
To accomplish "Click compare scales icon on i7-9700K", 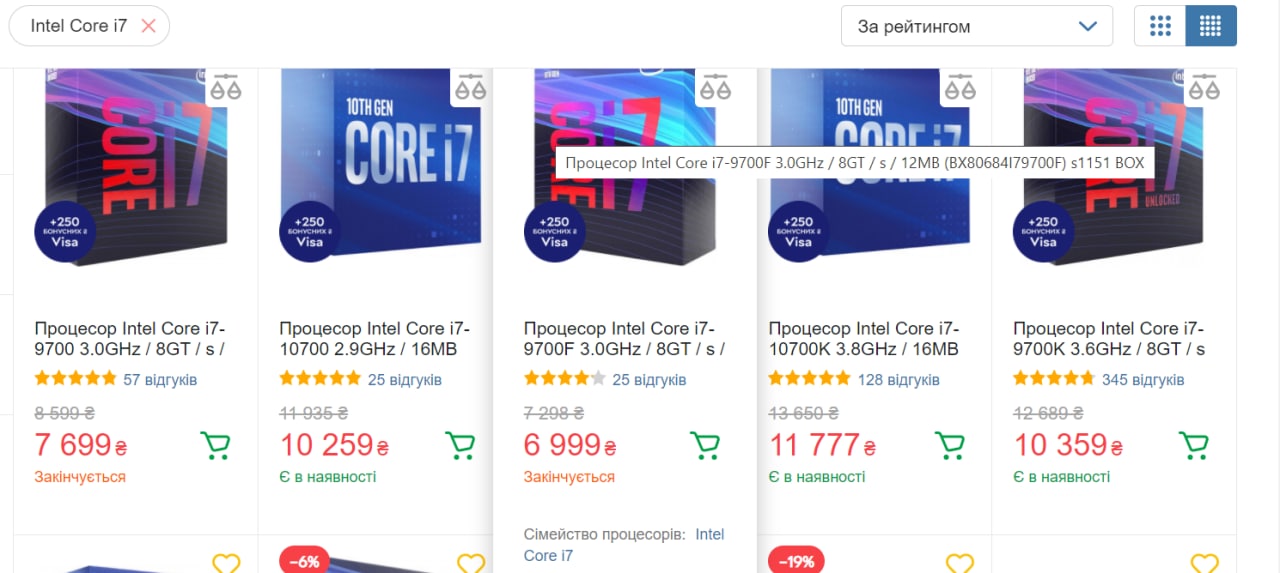I will tap(1205, 87).
